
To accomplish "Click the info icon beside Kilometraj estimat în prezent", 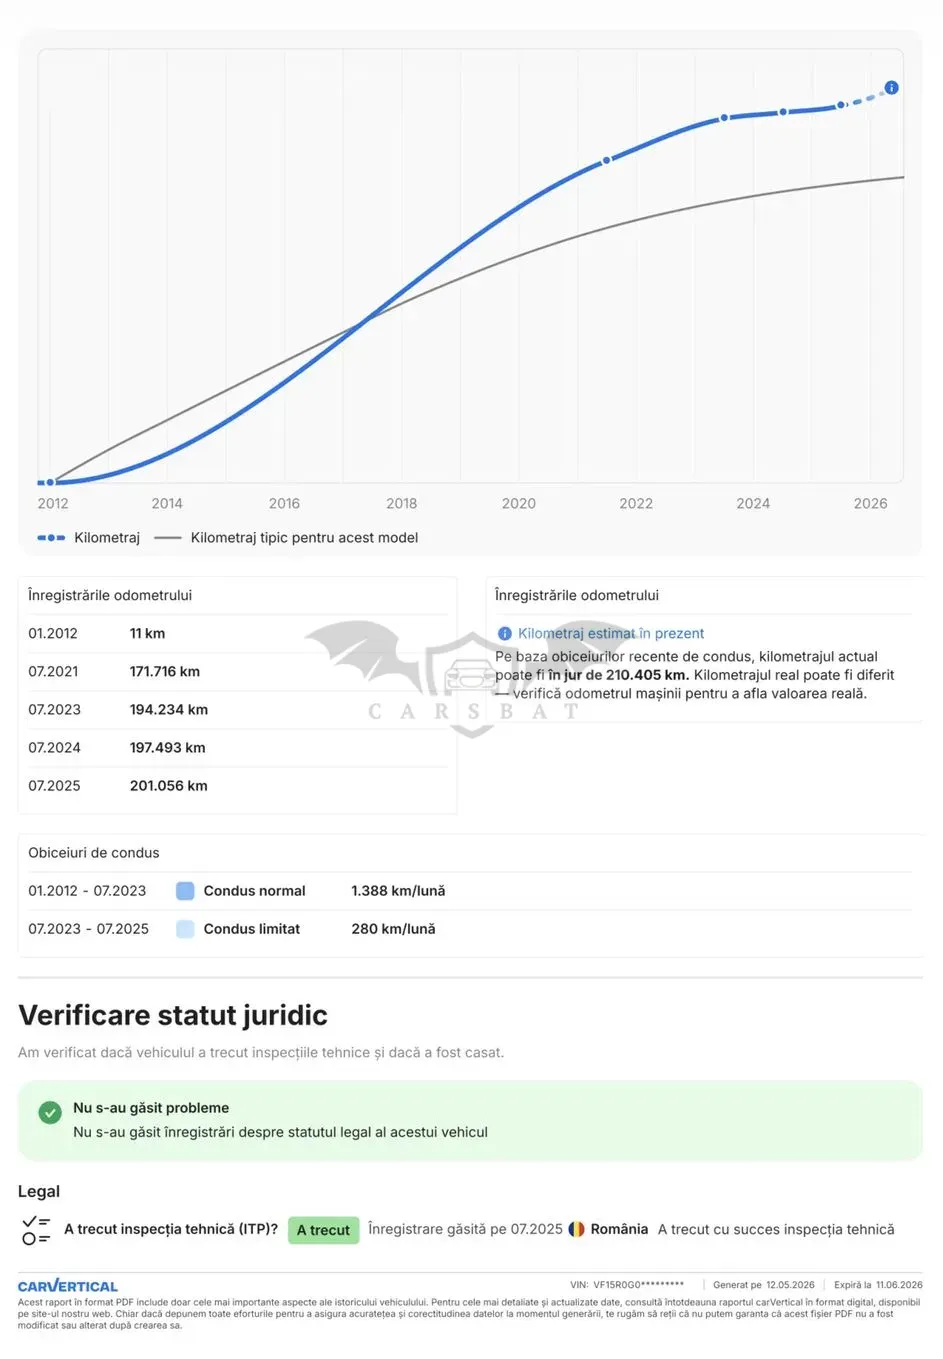I will point(504,634).
